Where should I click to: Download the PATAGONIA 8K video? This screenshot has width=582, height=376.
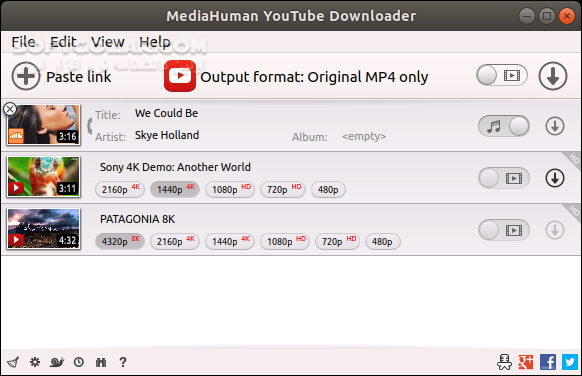pos(555,230)
